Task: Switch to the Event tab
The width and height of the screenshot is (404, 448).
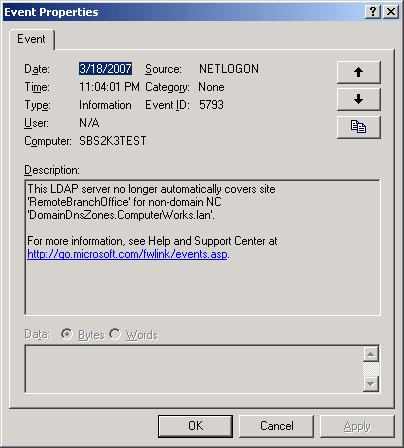Action: point(31,39)
